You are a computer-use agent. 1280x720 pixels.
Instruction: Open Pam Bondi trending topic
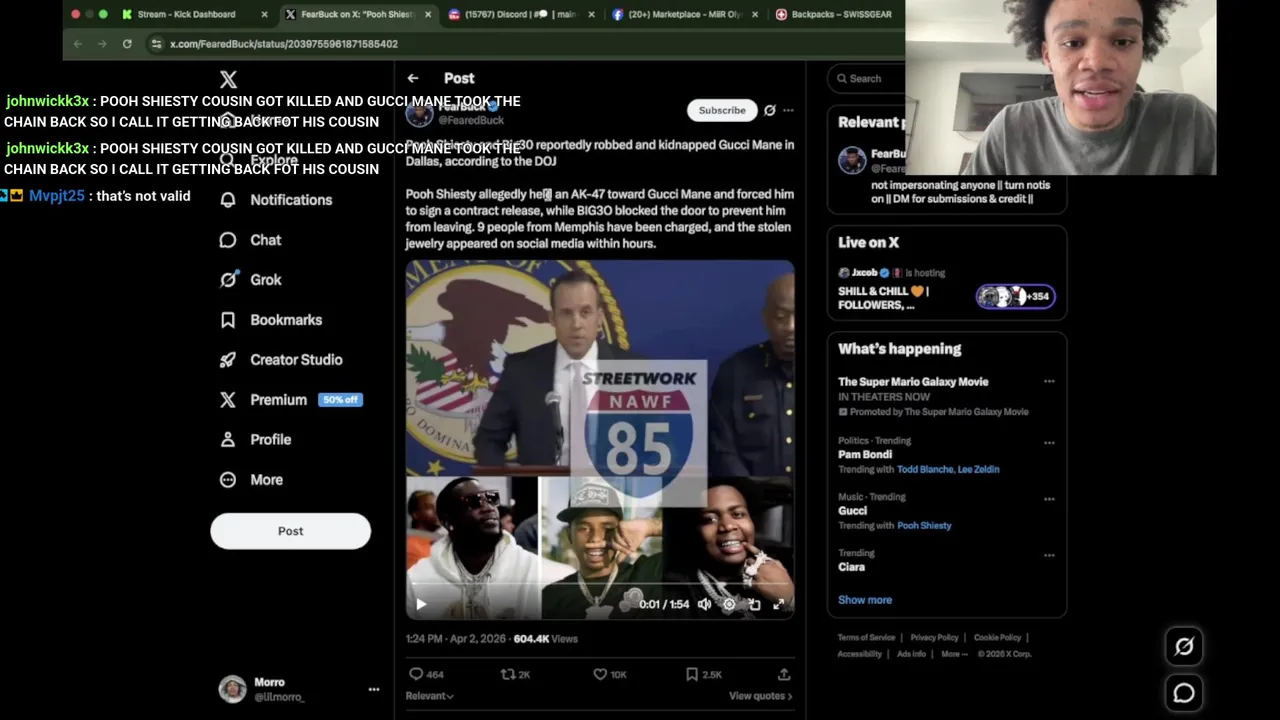point(865,454)
